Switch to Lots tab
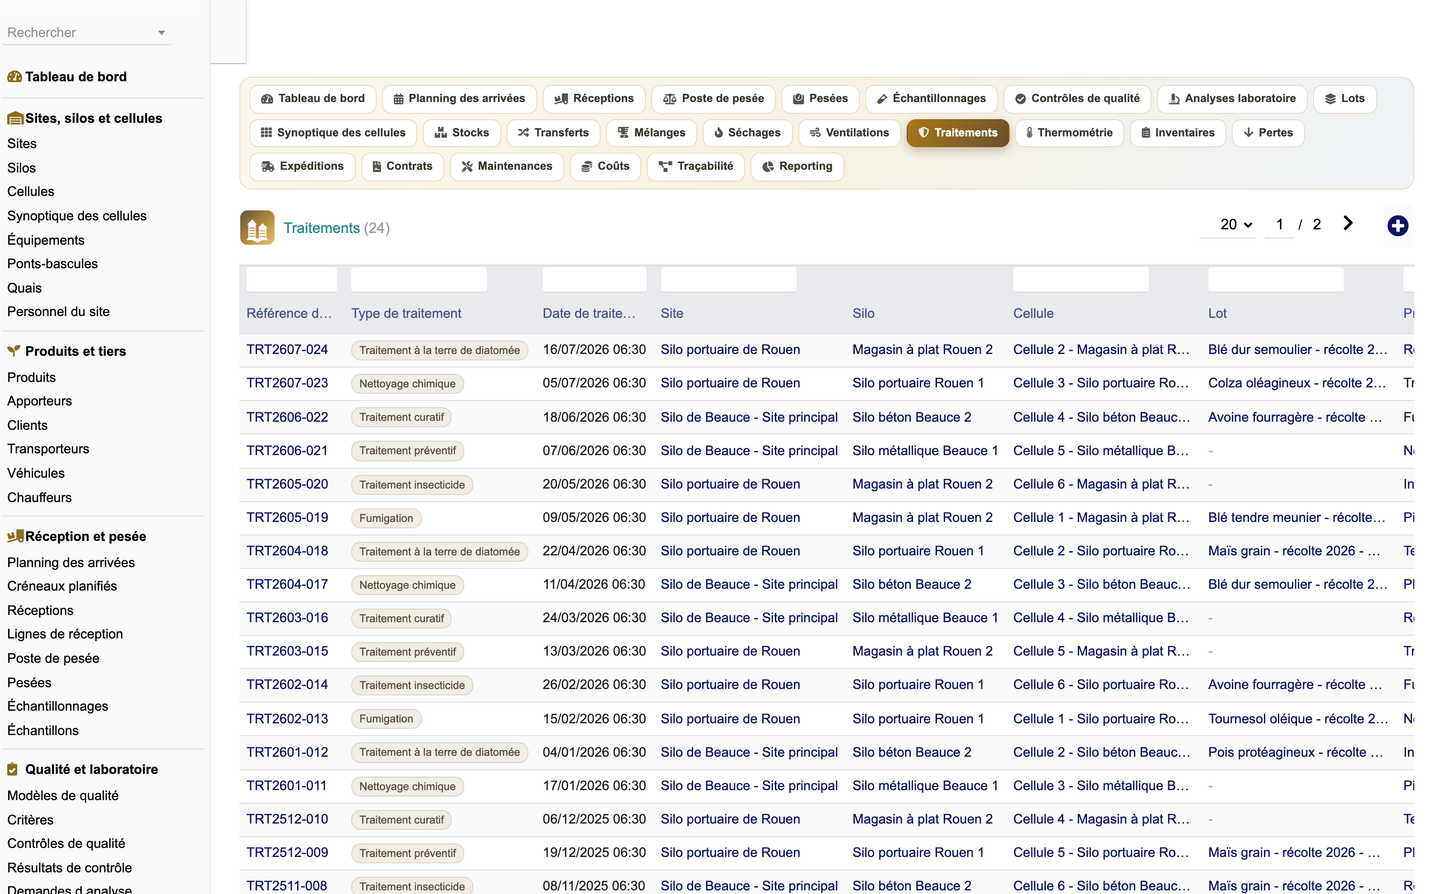 click(x=1345, y=99)
